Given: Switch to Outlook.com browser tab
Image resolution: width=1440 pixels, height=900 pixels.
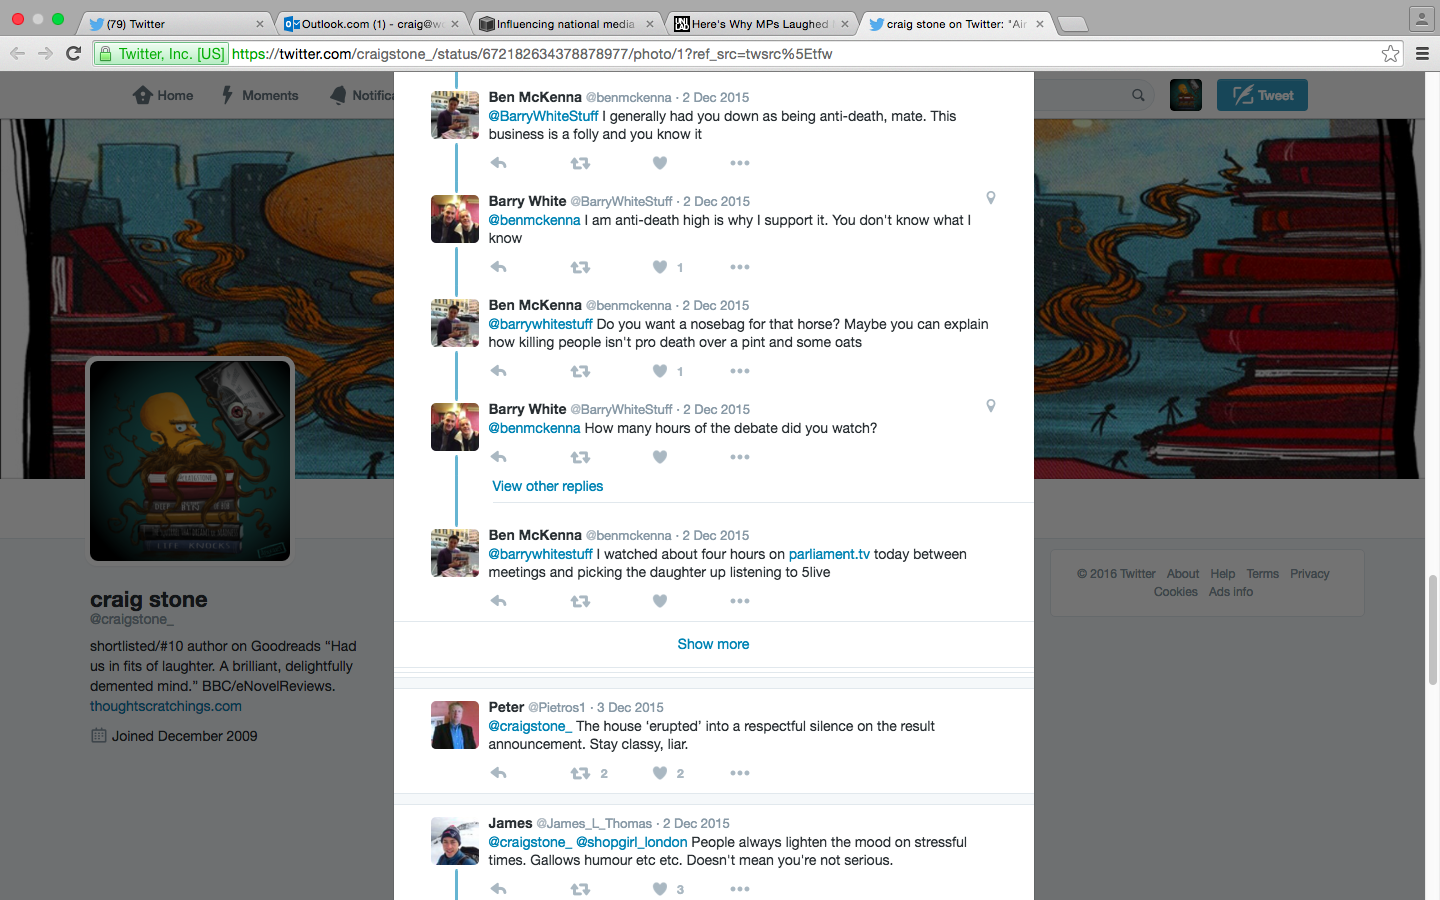Looking at the screenshot, I should pyautogui.click(x=372, y=23).
